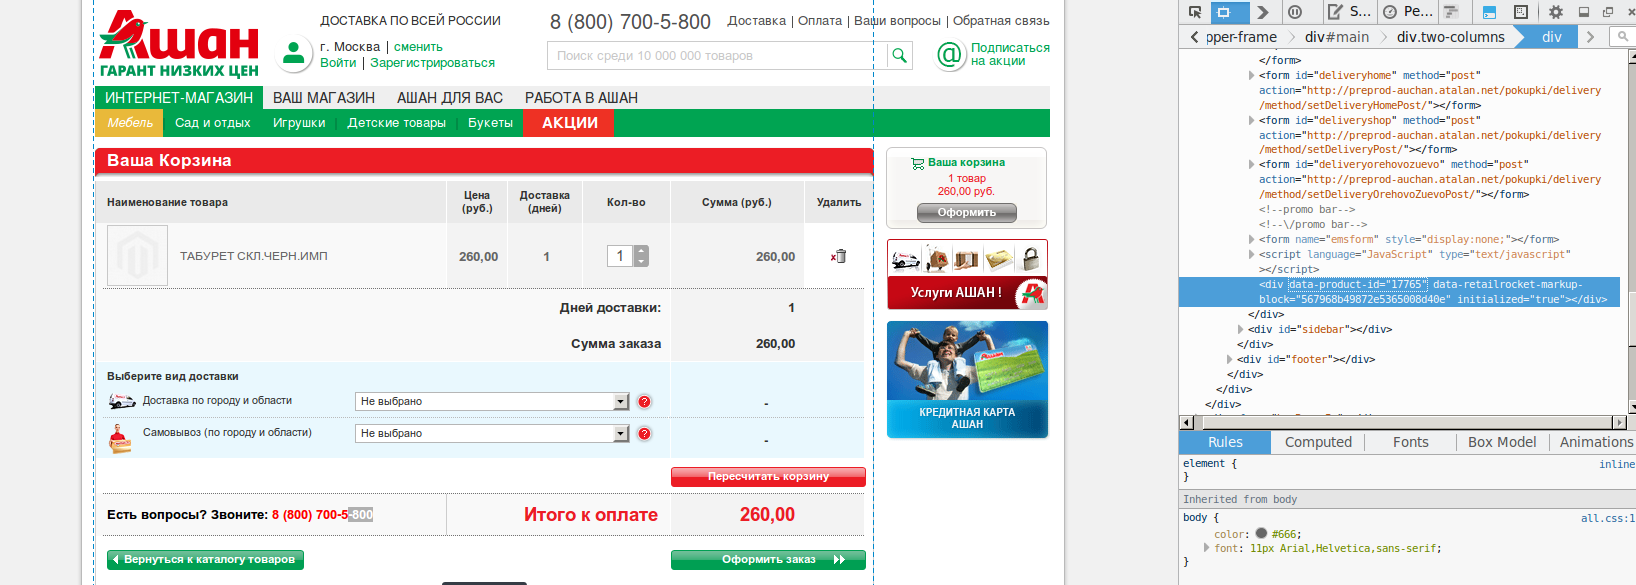1636x585 pixels.
Task: Open ВАШ МАГАЗИН menu item
Action: (x=324, y=98)
